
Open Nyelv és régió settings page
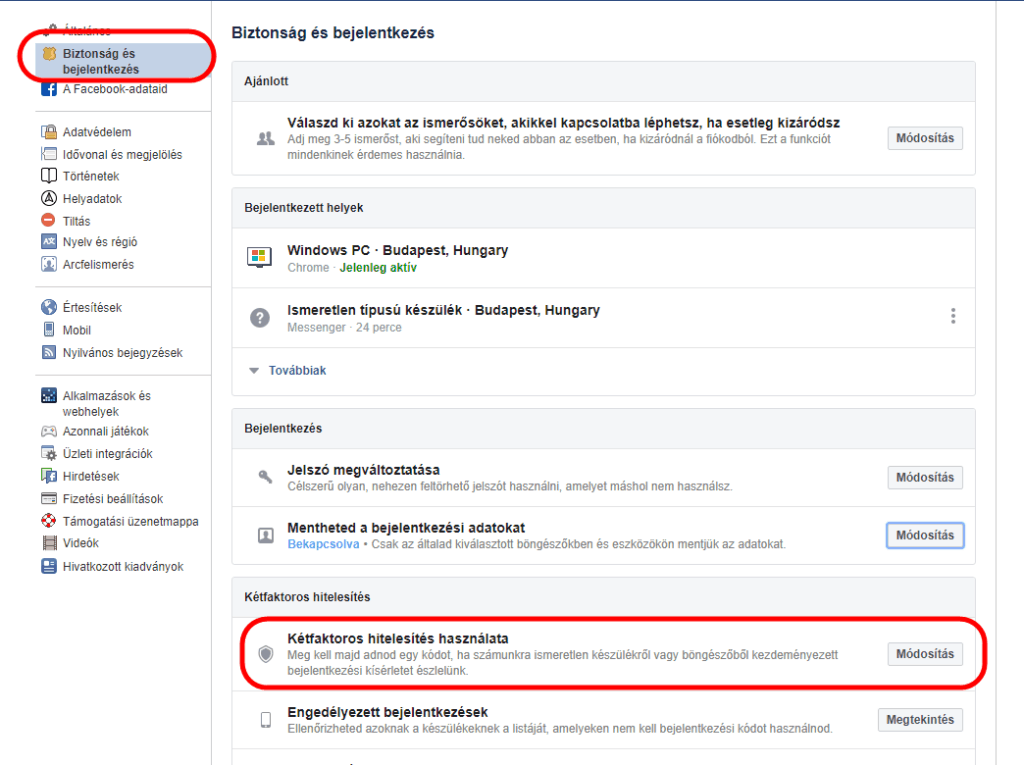(x=100, y=242)
